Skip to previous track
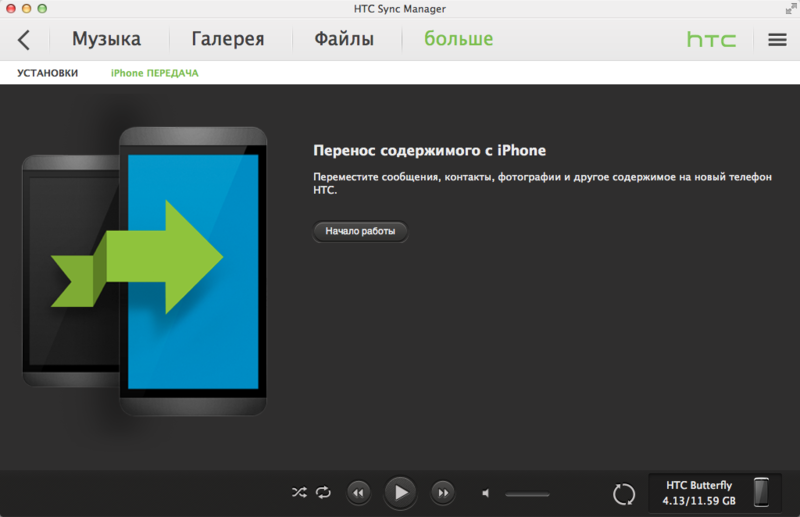 [359, 493]
